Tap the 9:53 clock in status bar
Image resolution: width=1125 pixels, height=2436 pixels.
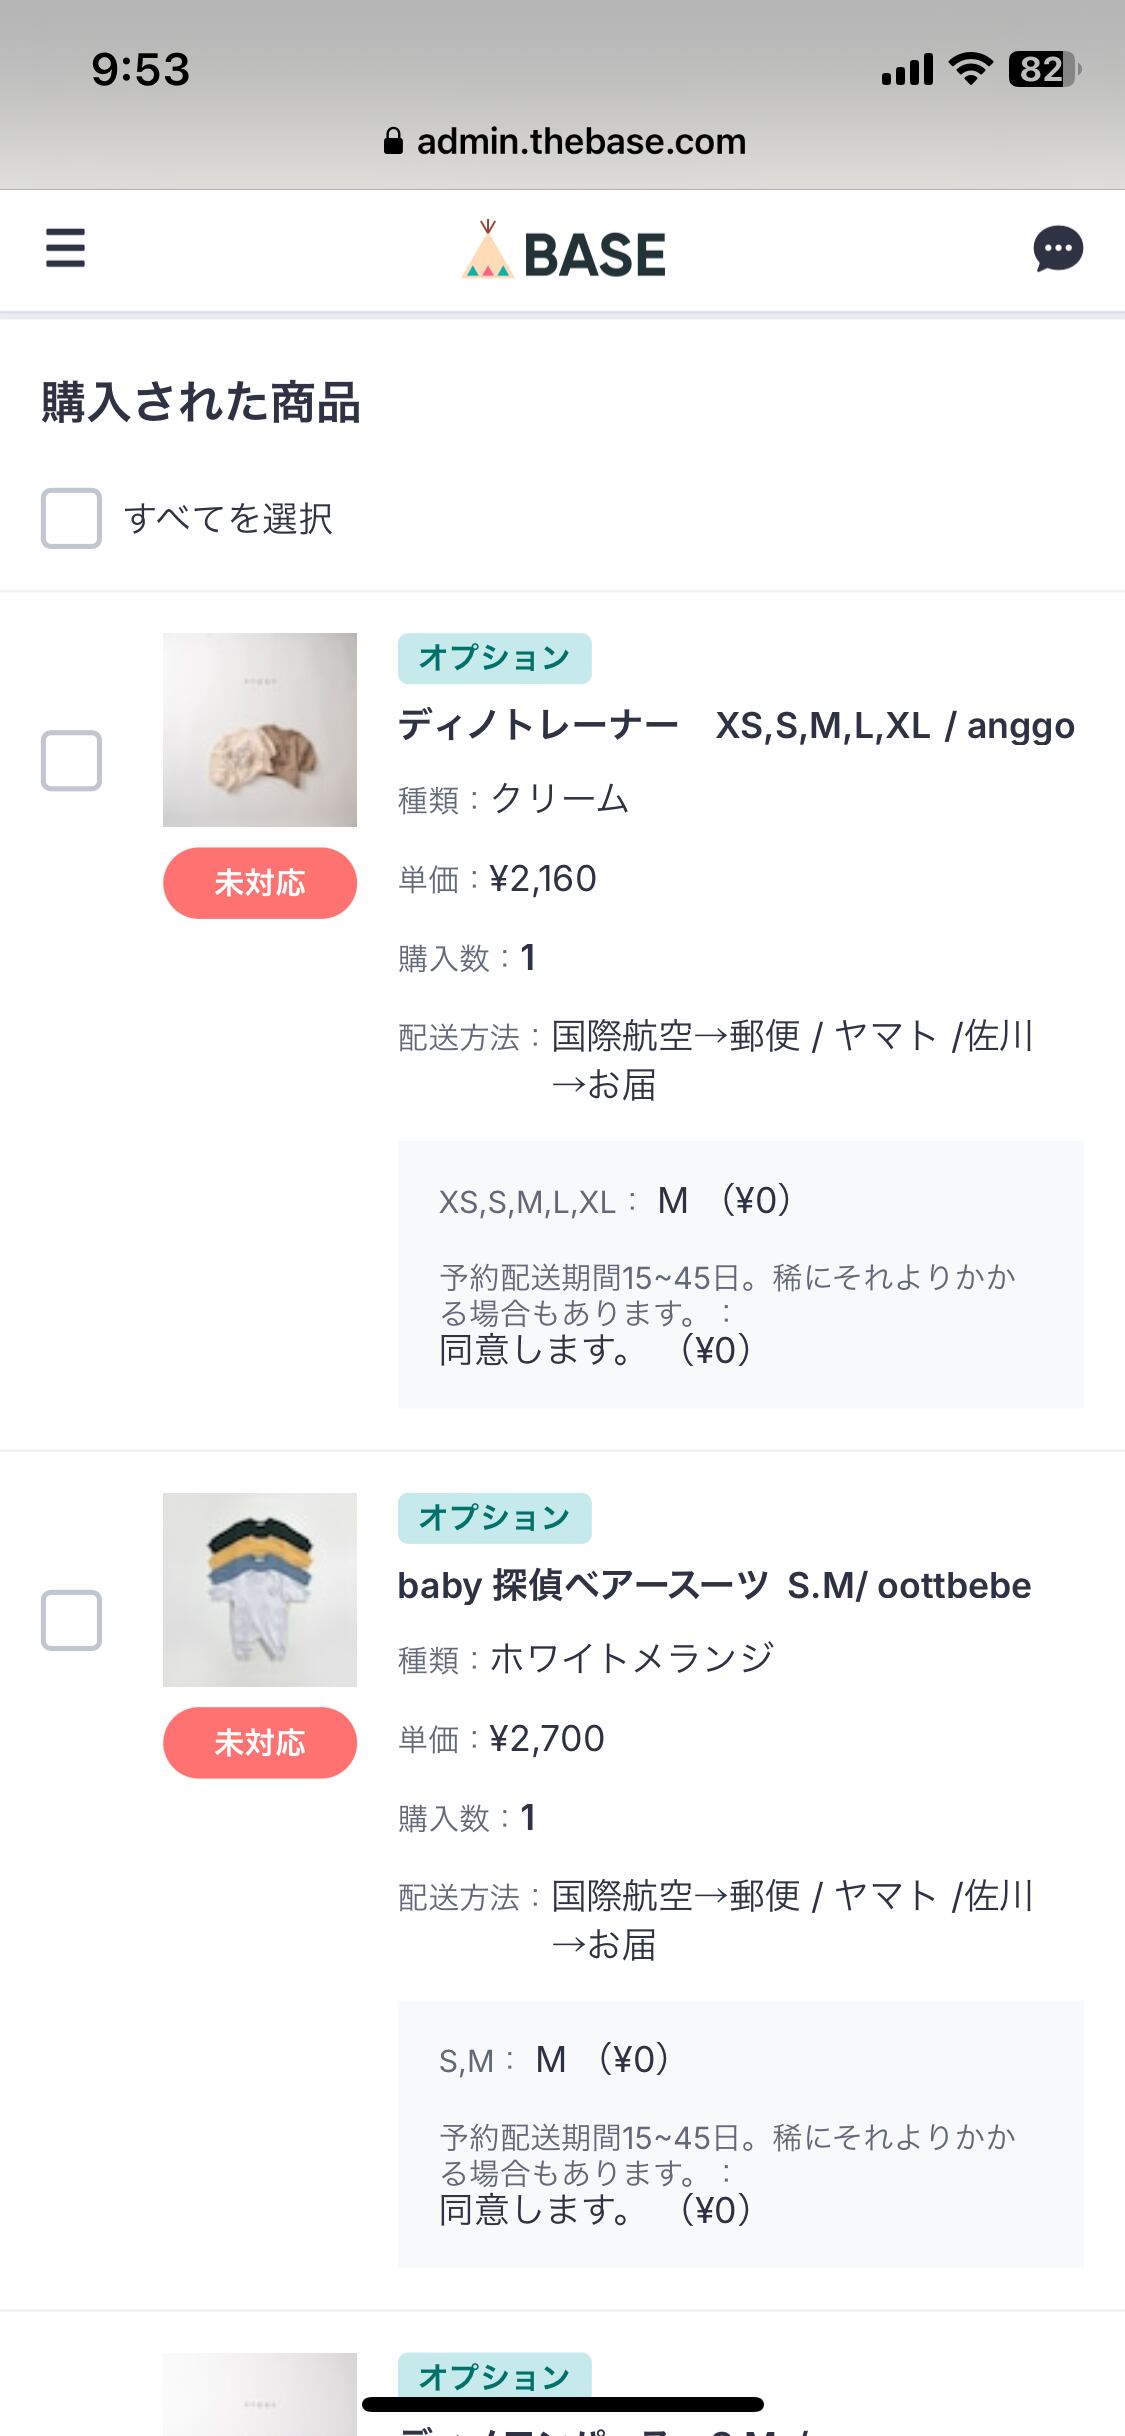tap(140, 69)
